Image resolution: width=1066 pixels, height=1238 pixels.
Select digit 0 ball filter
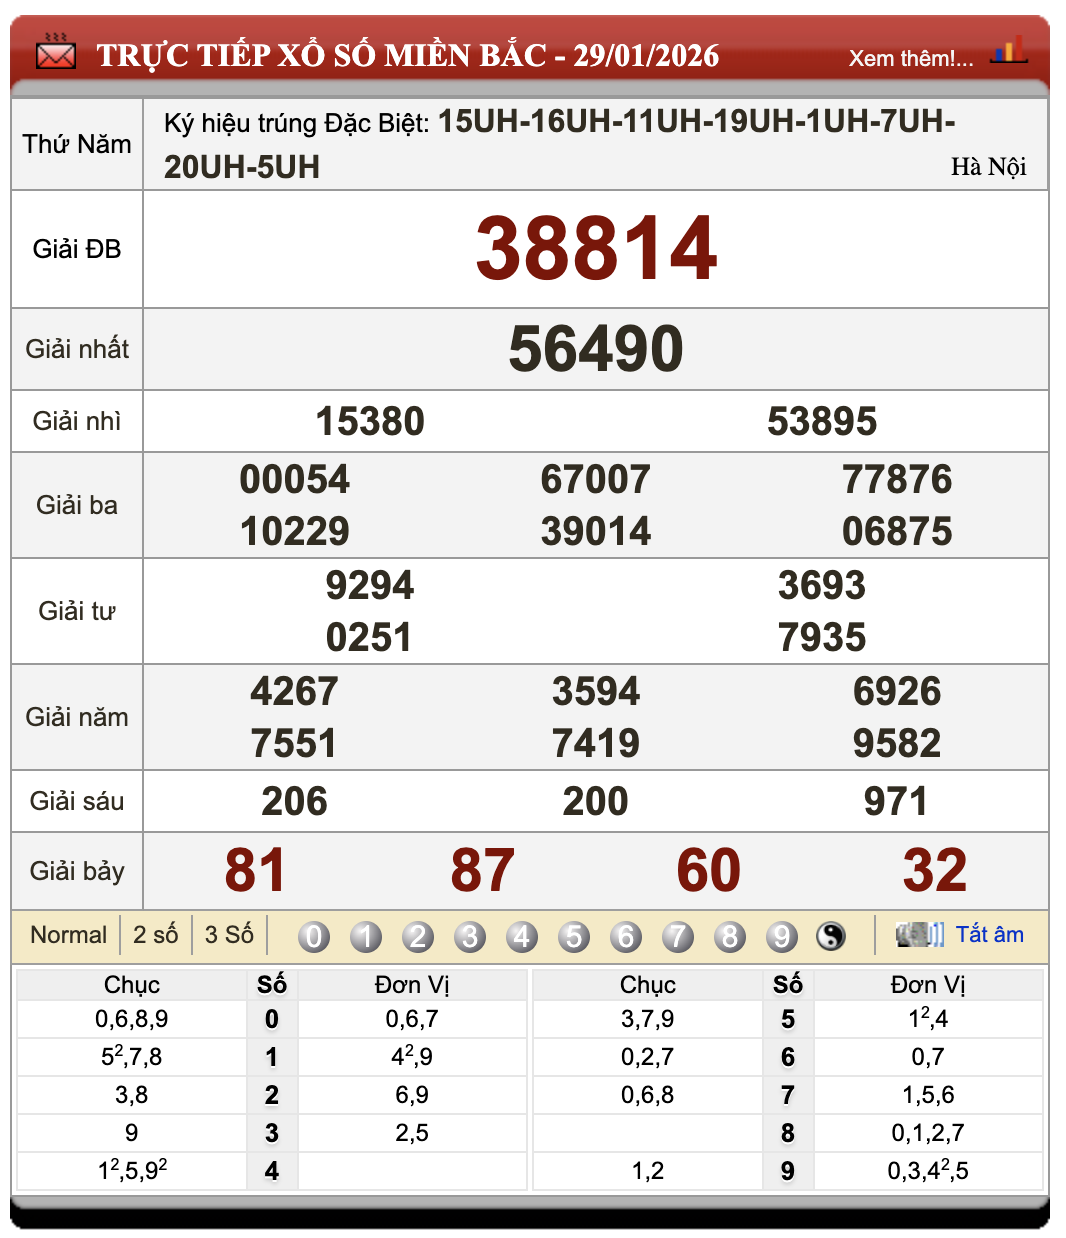click(x=314, y=937)
